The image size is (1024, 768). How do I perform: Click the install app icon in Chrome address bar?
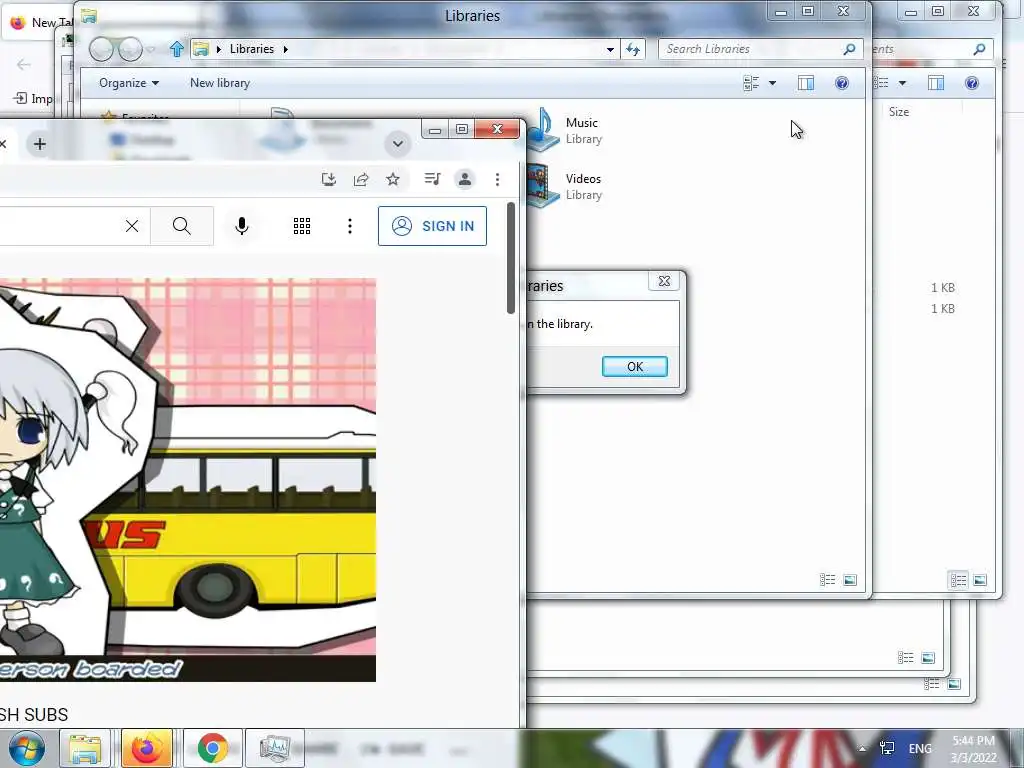coord(329,179)
